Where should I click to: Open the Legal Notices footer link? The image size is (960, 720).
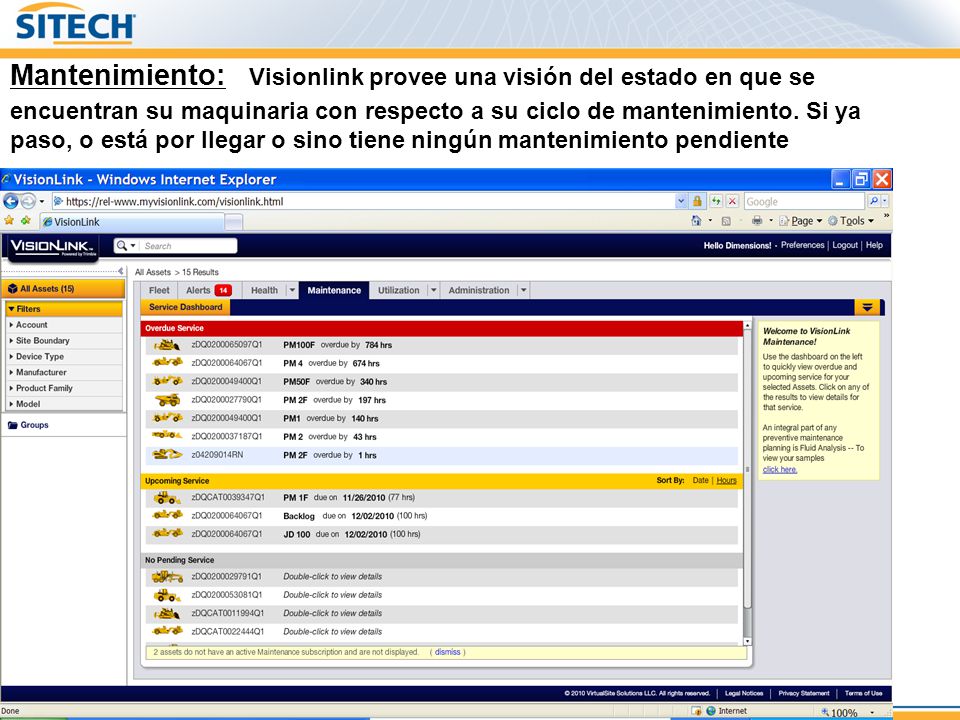pyautogui.click(x=744, y=693)
